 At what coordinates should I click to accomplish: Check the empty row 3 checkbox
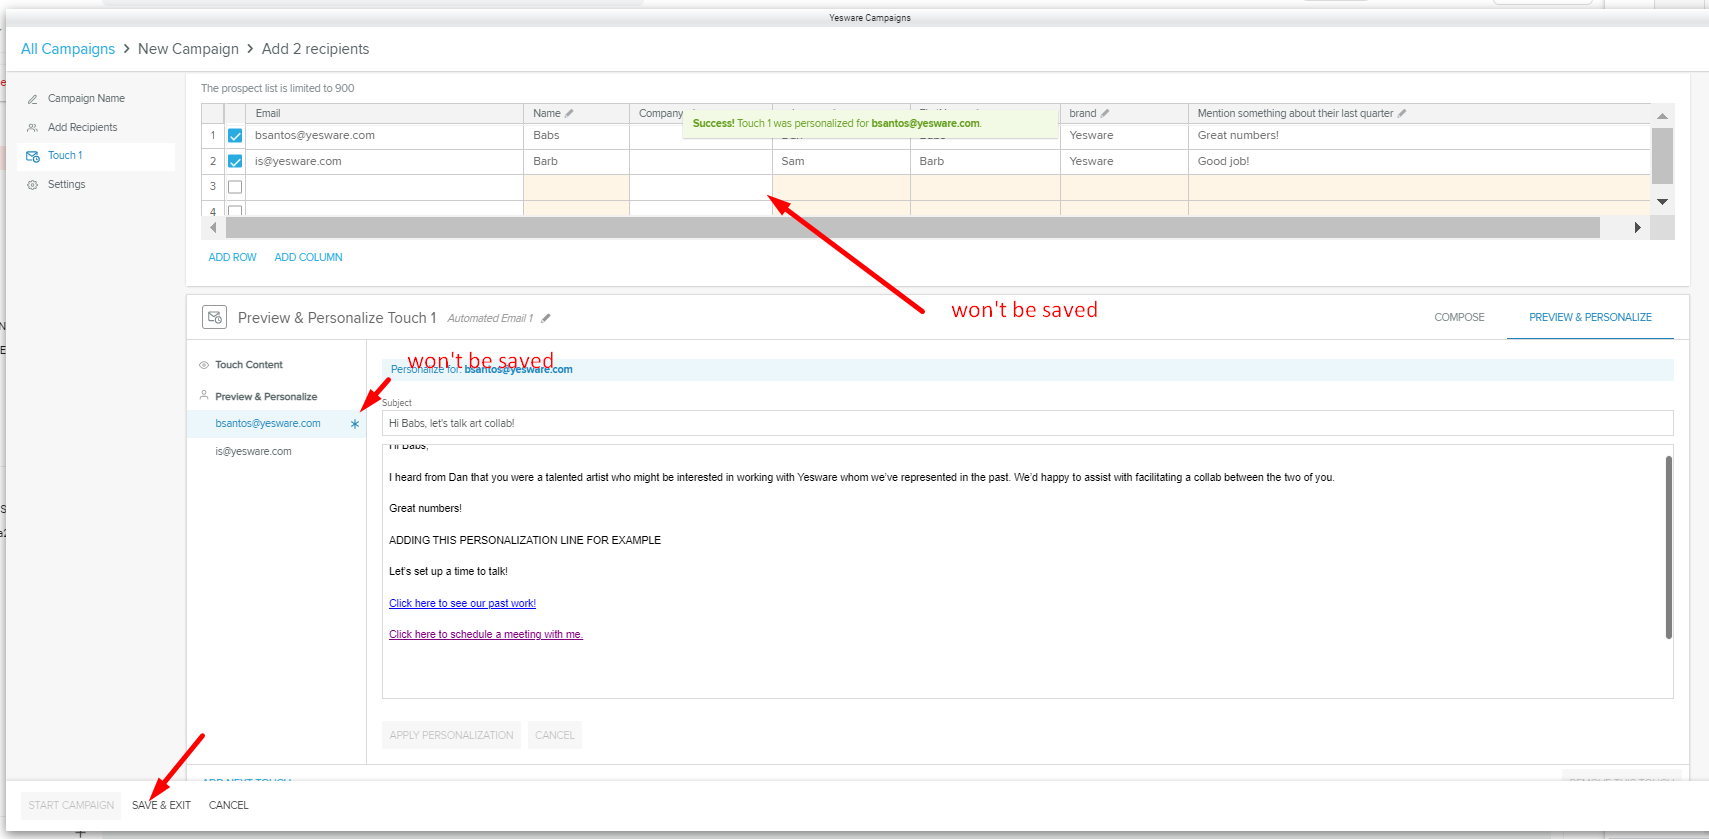pyautogui.click(x=235, y=187)
